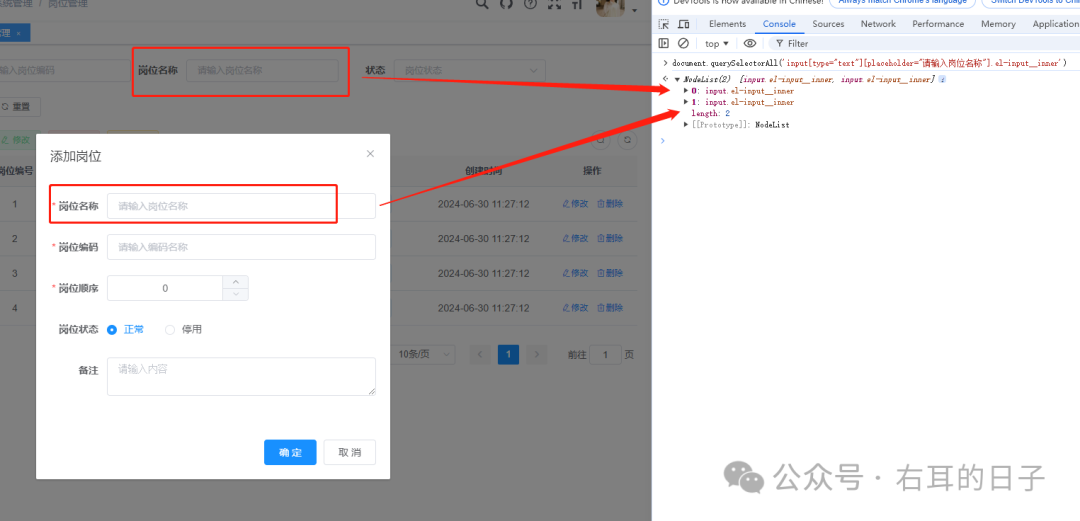Open the Application tab in DevTools

1055,24
